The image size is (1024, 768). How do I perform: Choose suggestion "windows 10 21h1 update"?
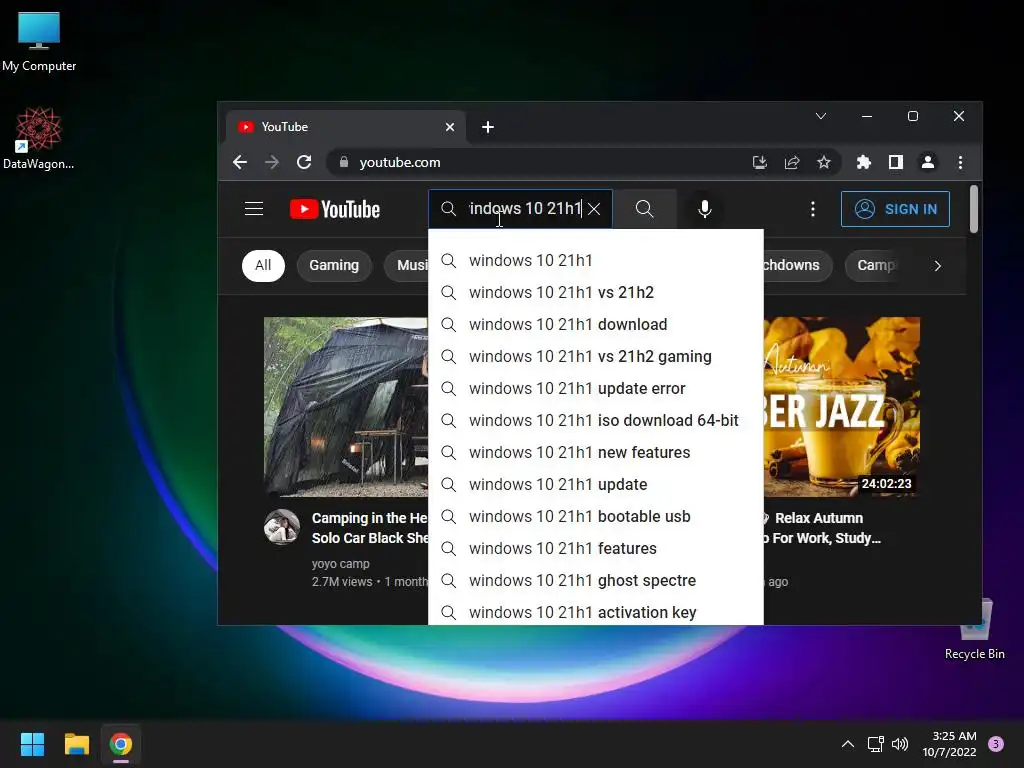click(x=596, y=485)
